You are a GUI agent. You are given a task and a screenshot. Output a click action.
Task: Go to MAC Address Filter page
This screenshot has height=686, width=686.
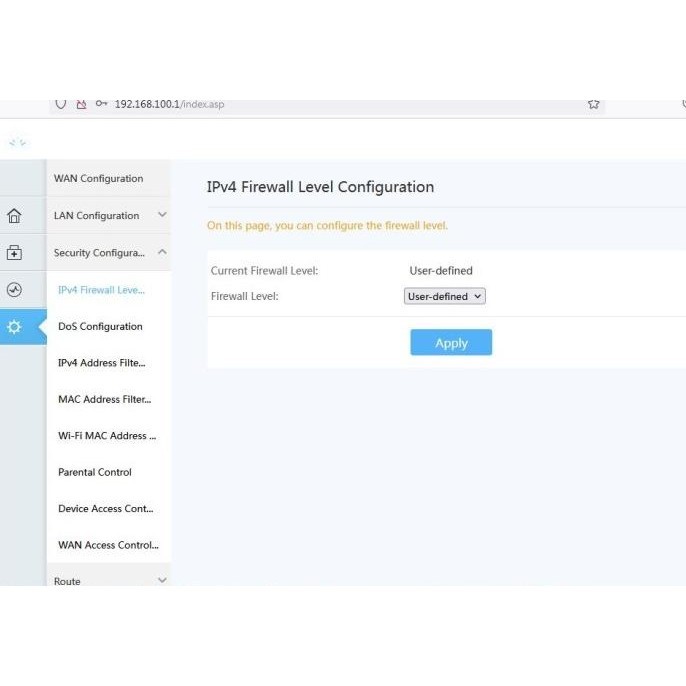(x=104, y=400)
